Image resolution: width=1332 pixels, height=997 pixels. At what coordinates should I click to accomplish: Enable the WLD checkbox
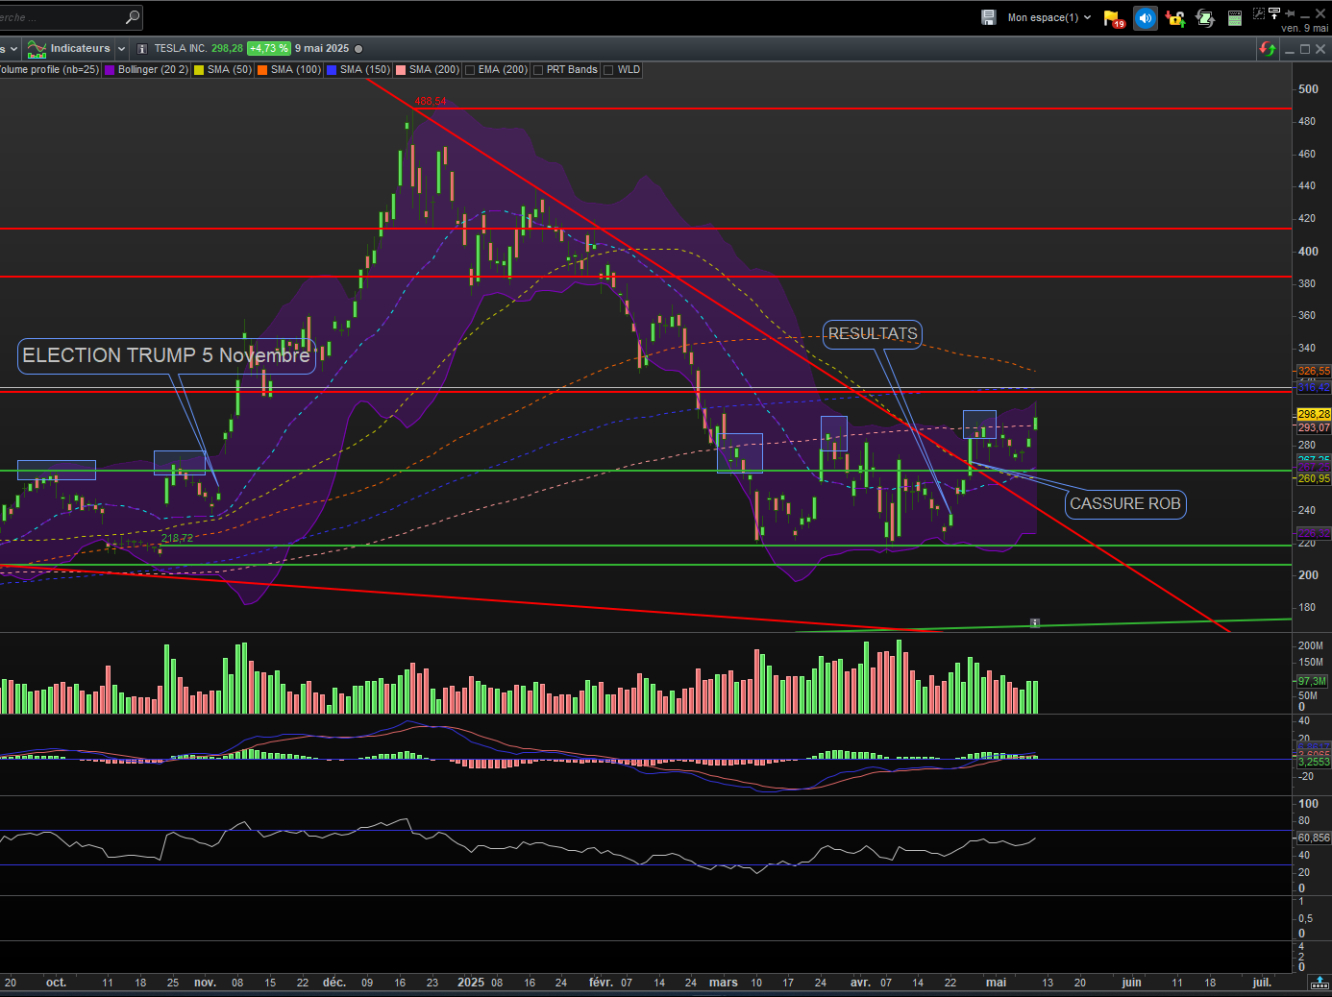609,70
